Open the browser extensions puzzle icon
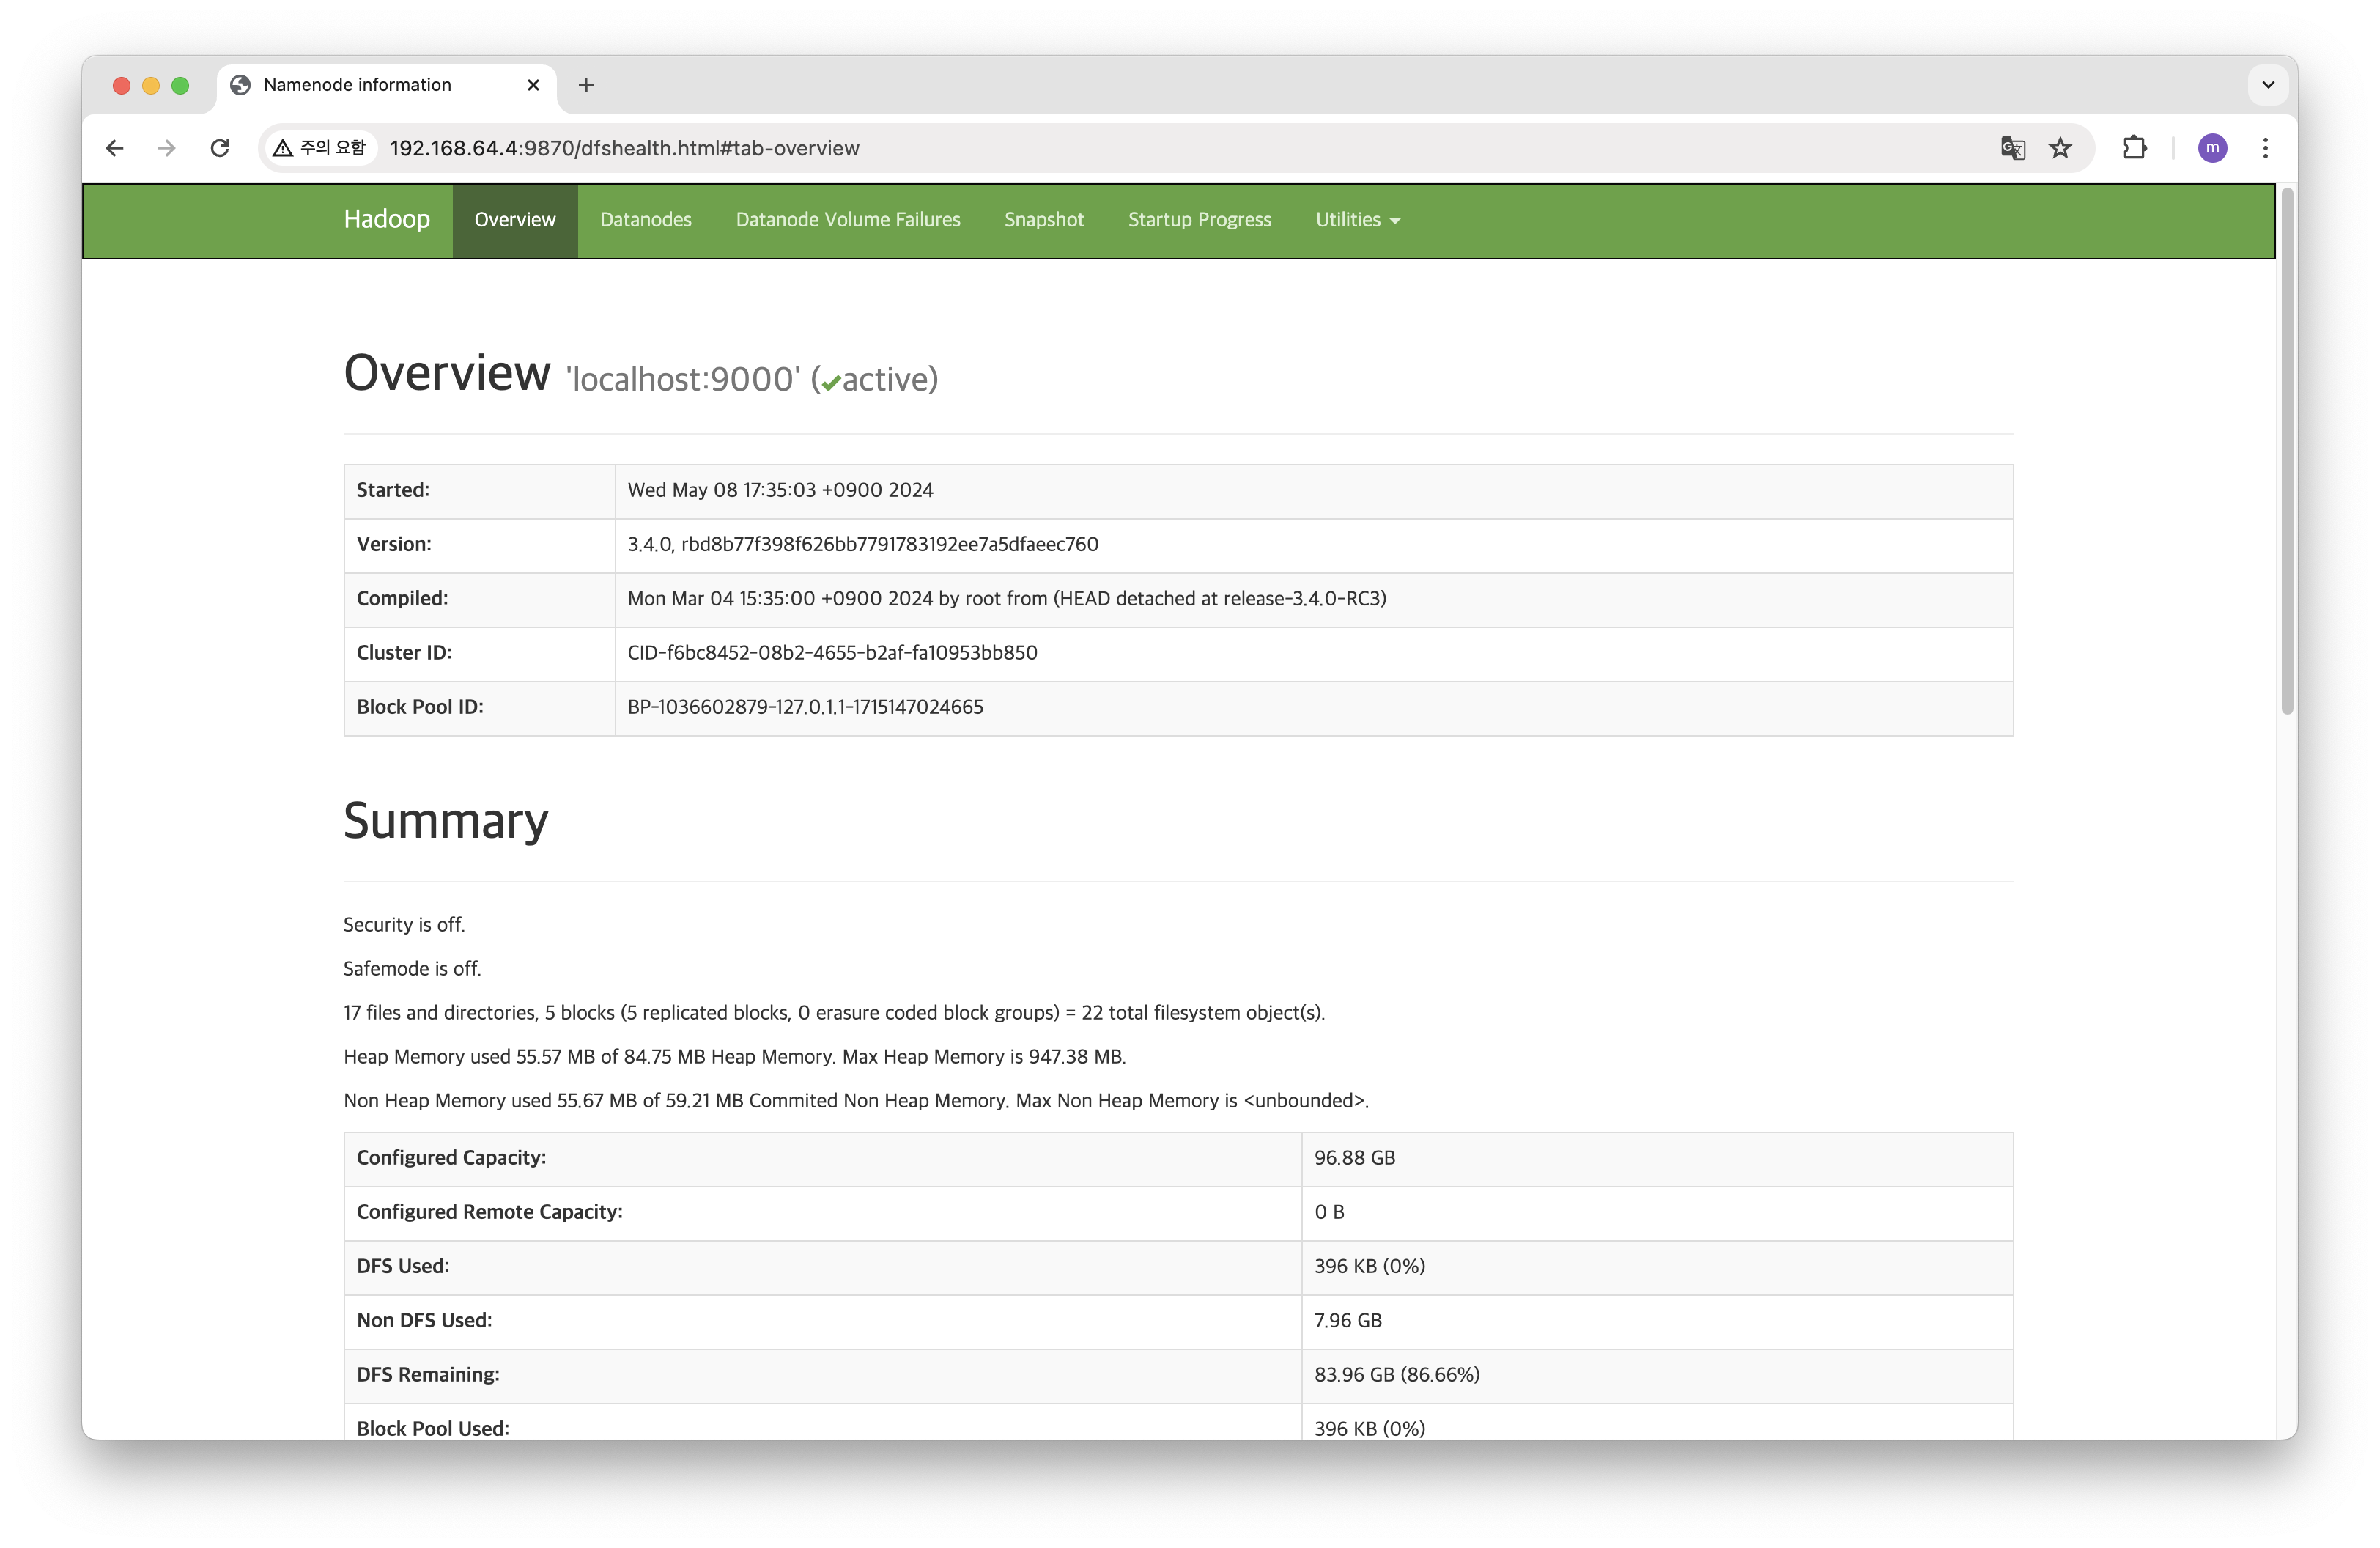Screen dimensions: 2380x1548 click(x=2134, y=148)
